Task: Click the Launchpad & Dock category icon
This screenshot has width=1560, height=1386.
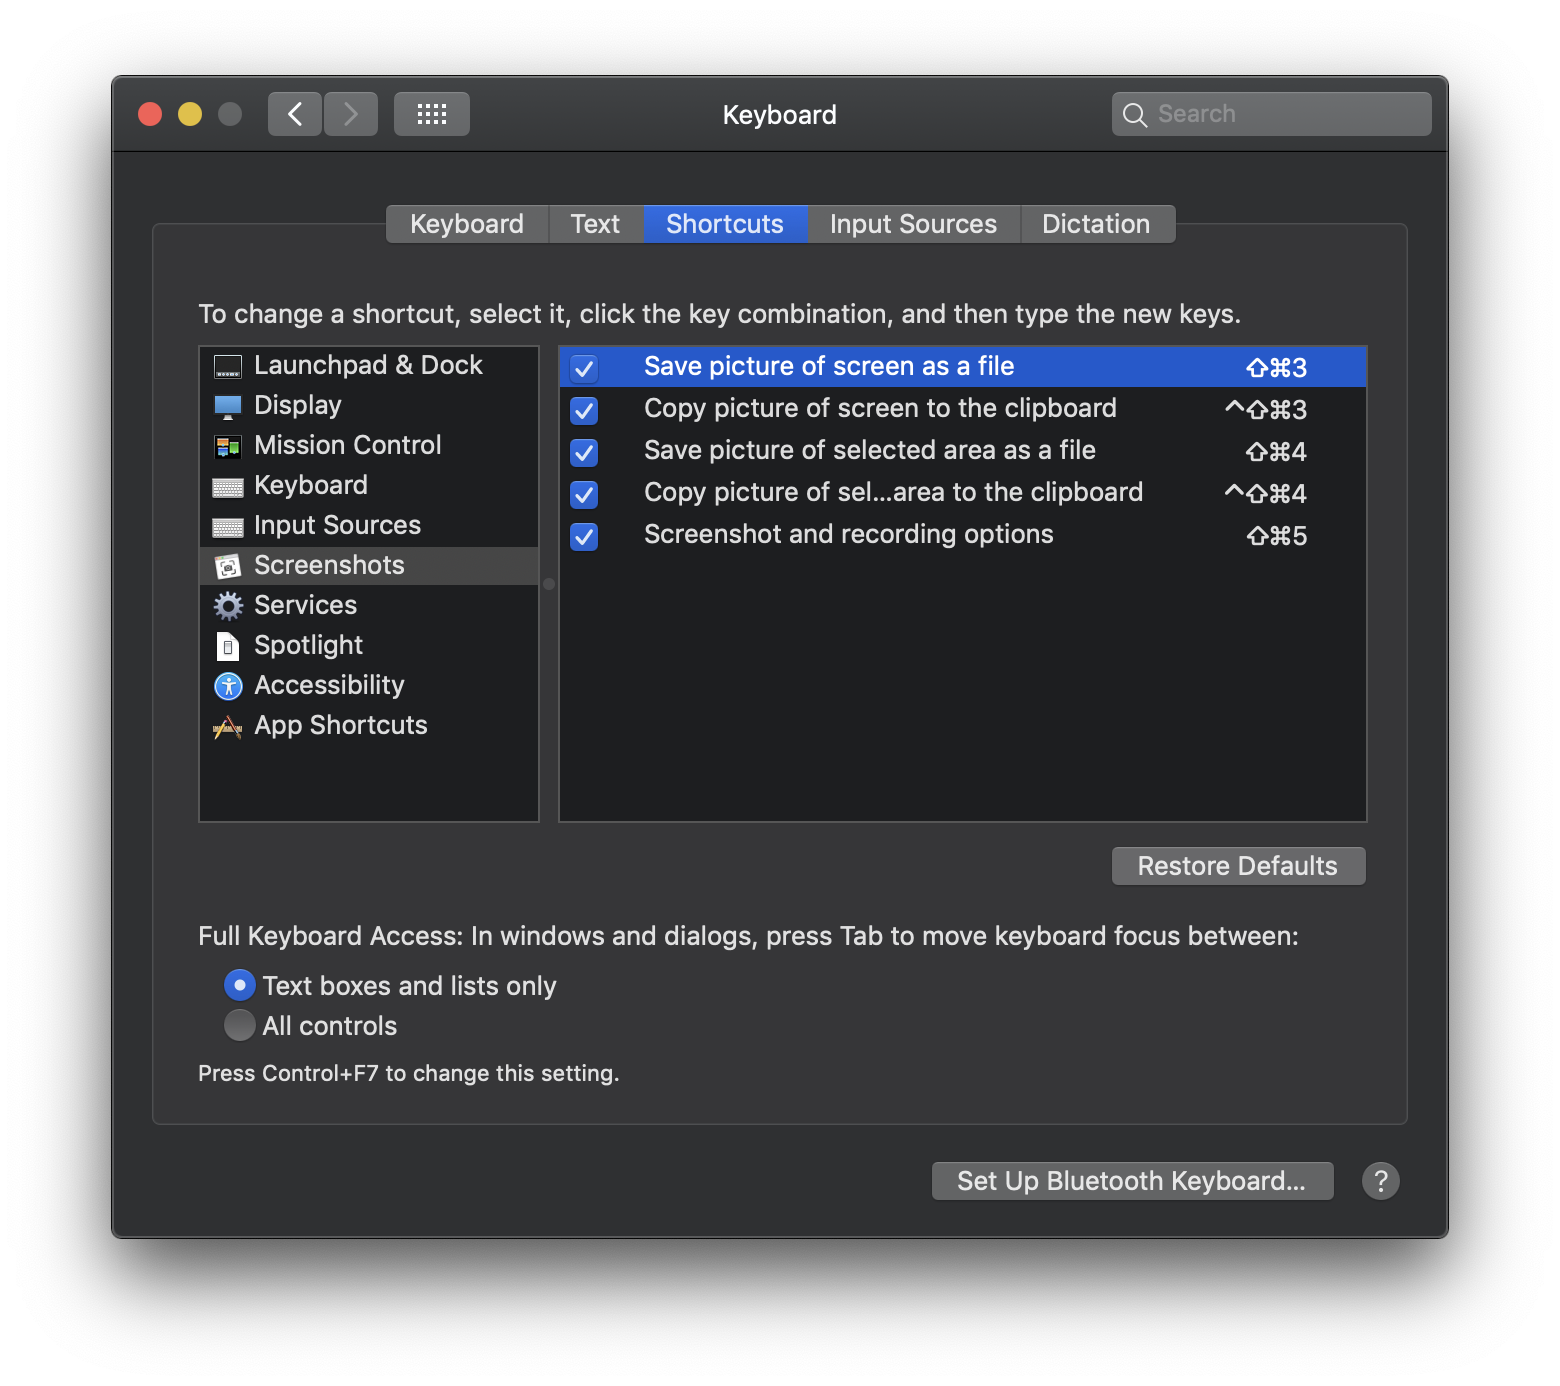Action: click(x=228, y=367)
